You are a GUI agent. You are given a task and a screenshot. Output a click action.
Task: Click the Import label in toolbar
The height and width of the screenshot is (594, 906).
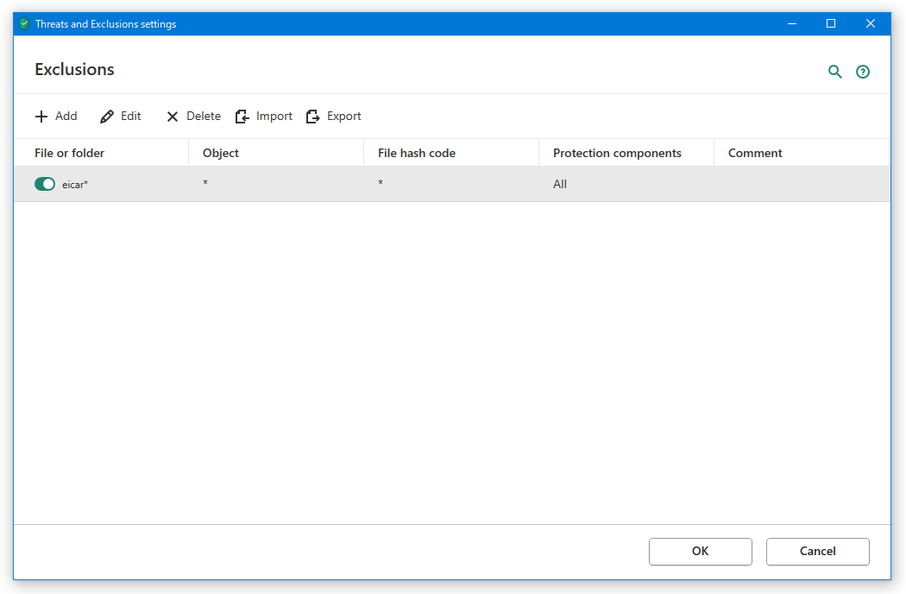click(x=274, y=116)
